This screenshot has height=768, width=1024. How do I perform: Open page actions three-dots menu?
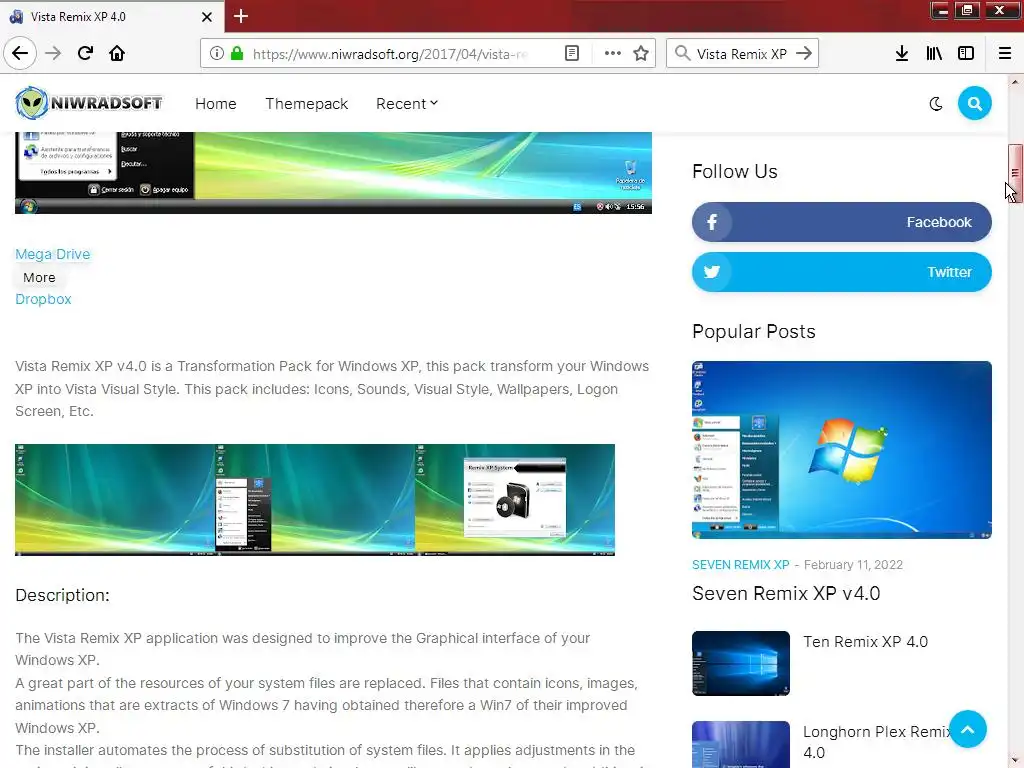(613, 54)
